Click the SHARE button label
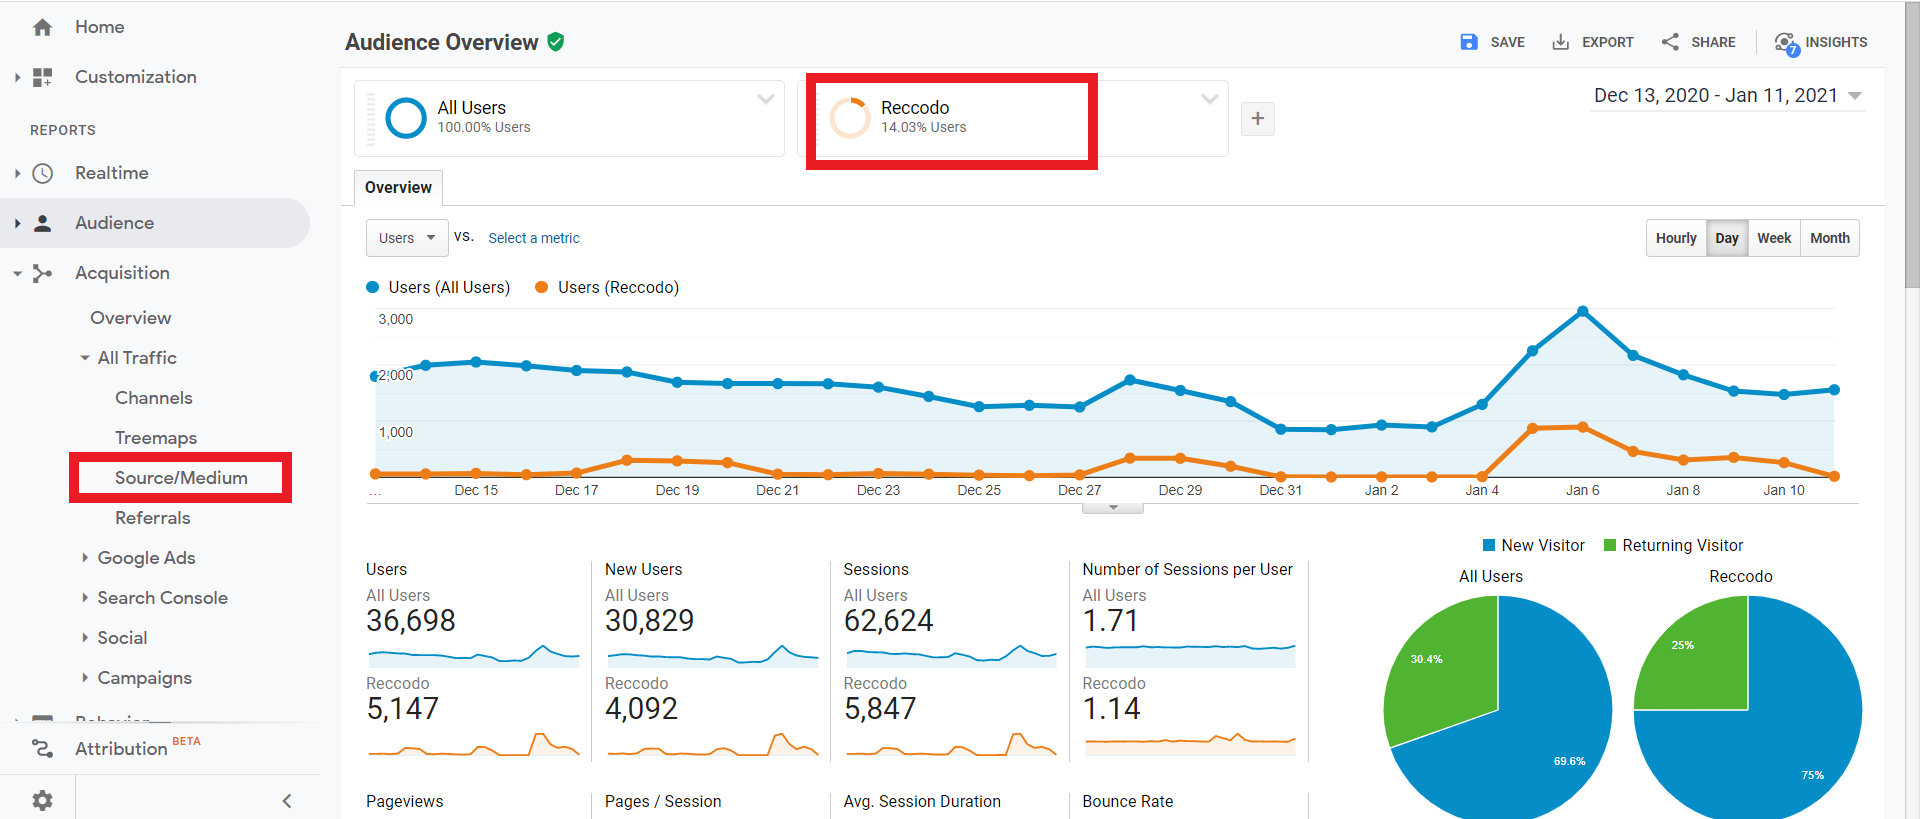1920x819 pixels. 1713,42
